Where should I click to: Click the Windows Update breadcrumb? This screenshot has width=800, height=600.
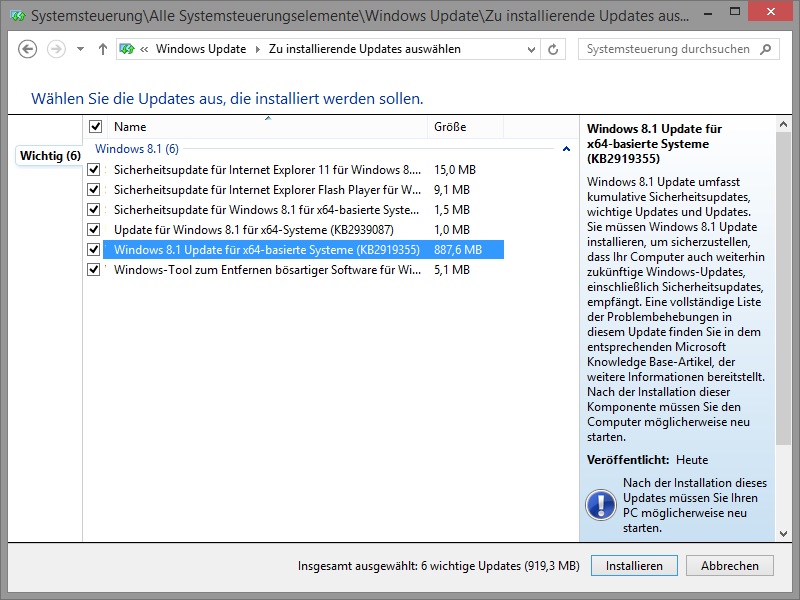click(201, 49)
